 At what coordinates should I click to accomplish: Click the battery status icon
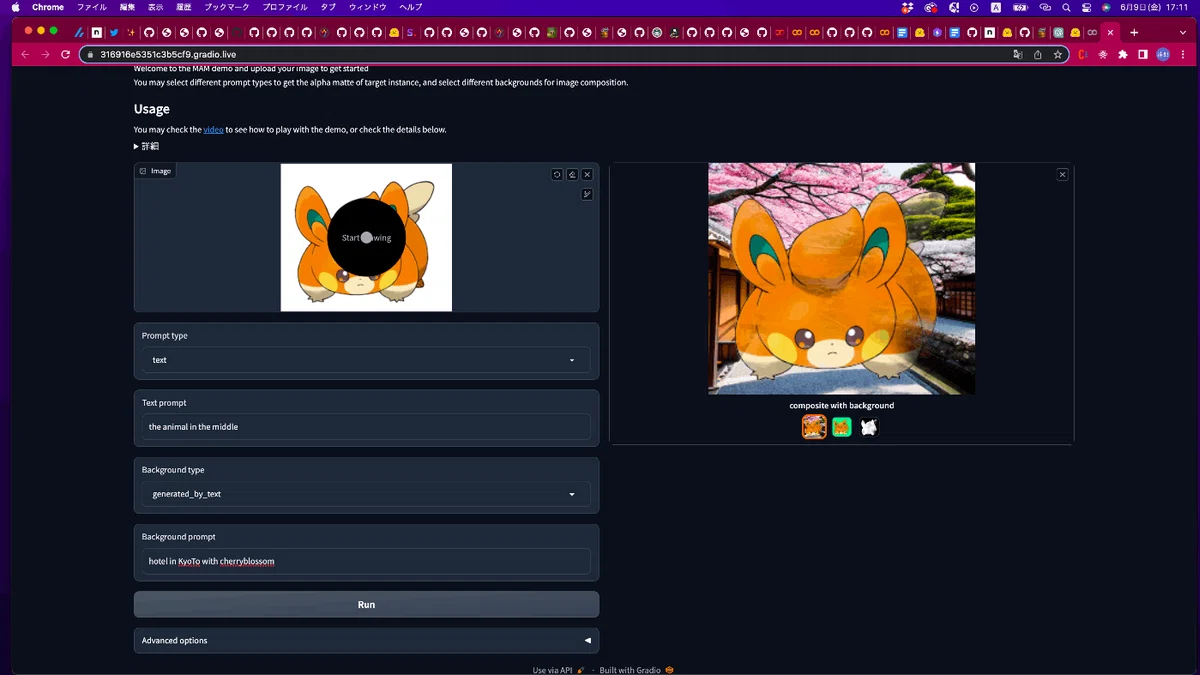coord(1019,7)
